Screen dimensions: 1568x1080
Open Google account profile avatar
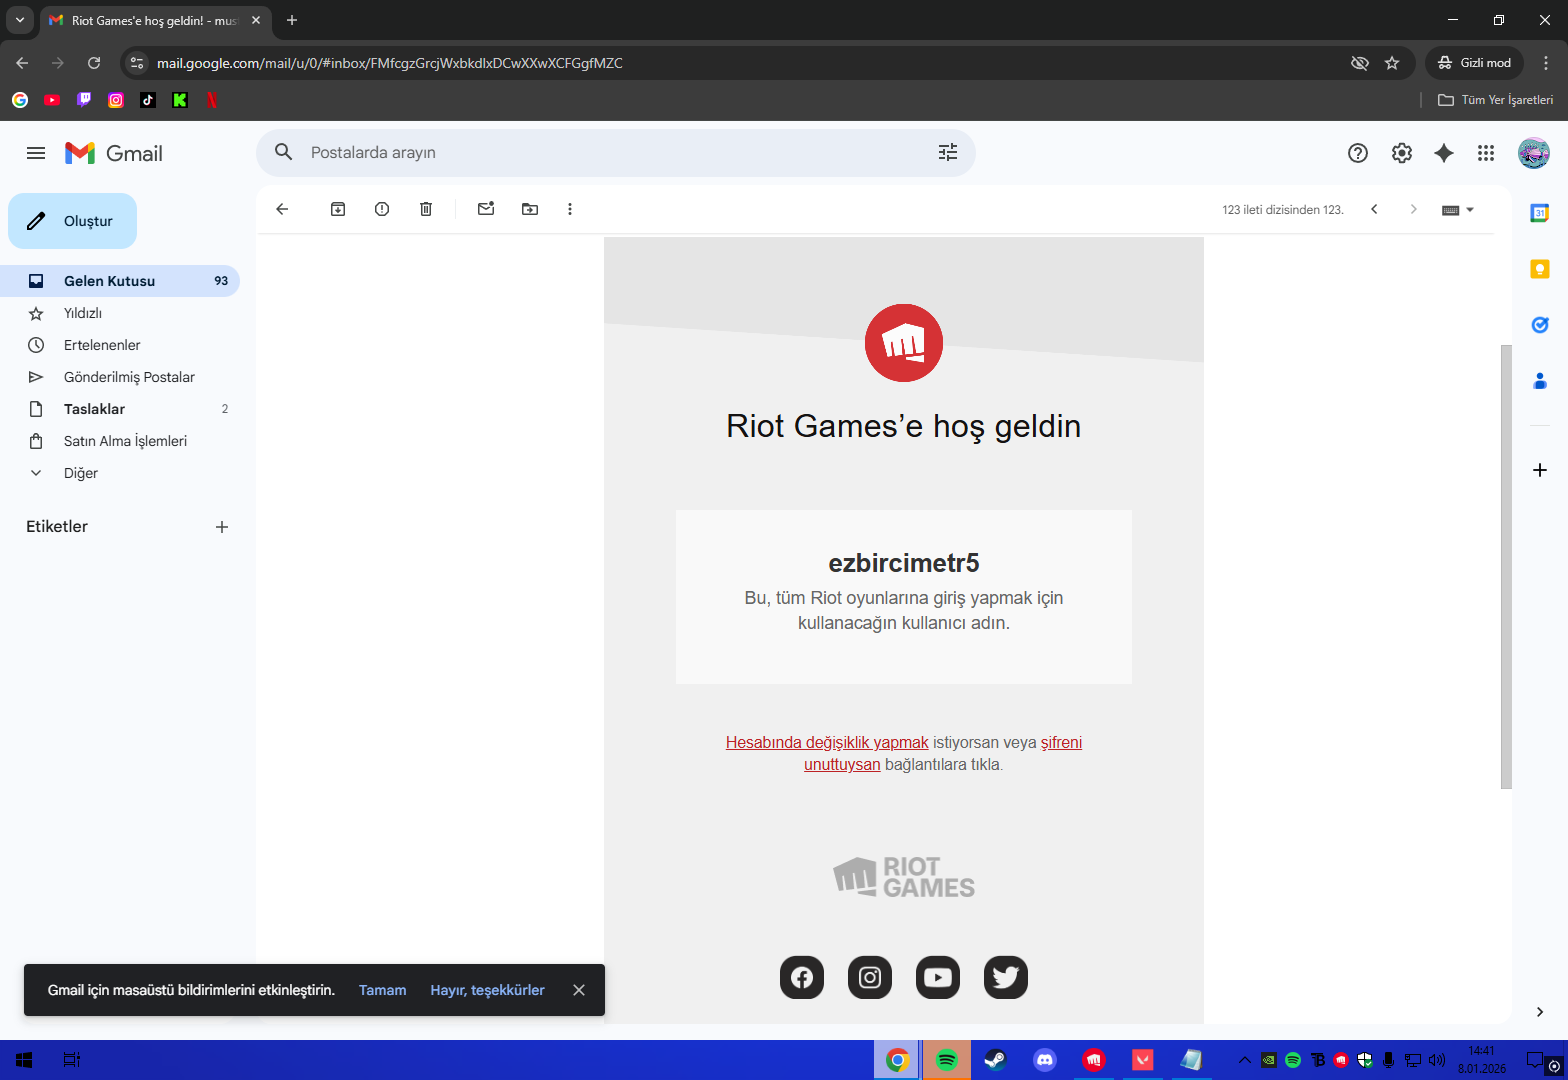tap(1534, 153)
